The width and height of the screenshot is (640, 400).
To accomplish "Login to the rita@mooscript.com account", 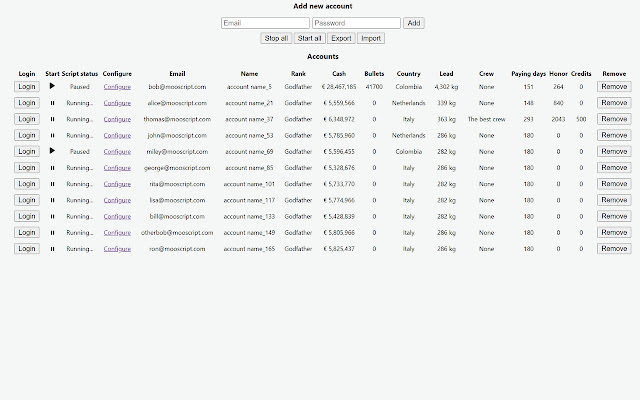I will [x=27, y=184].
